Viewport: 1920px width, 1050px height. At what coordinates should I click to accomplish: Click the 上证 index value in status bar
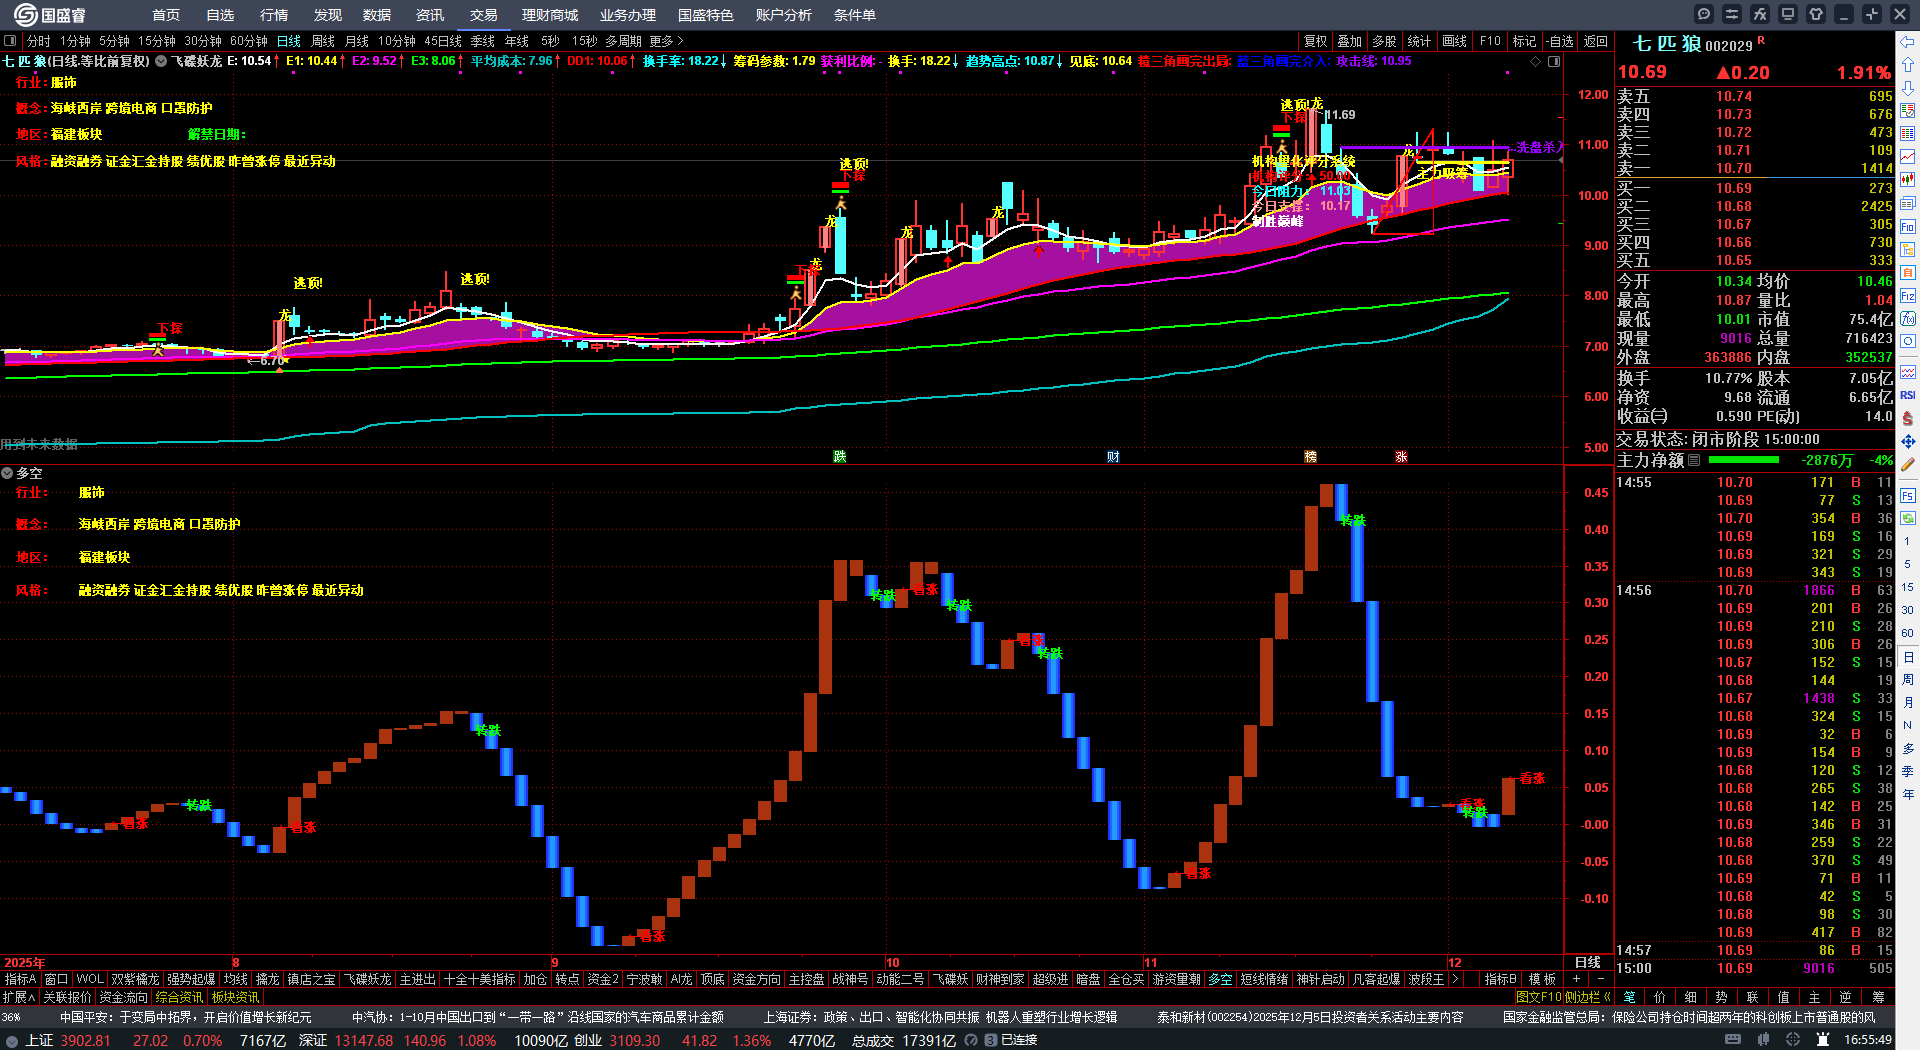pos(86,1040)
